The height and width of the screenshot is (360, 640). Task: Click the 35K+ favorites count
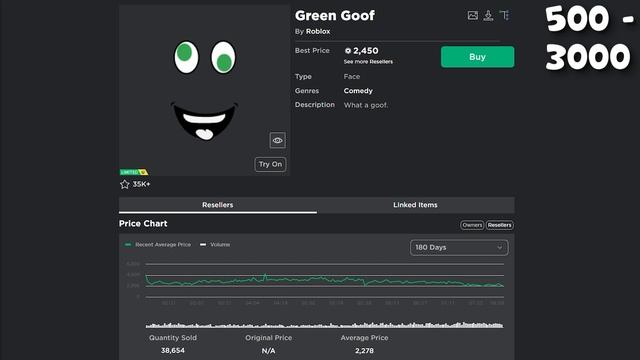coord(141,184)
